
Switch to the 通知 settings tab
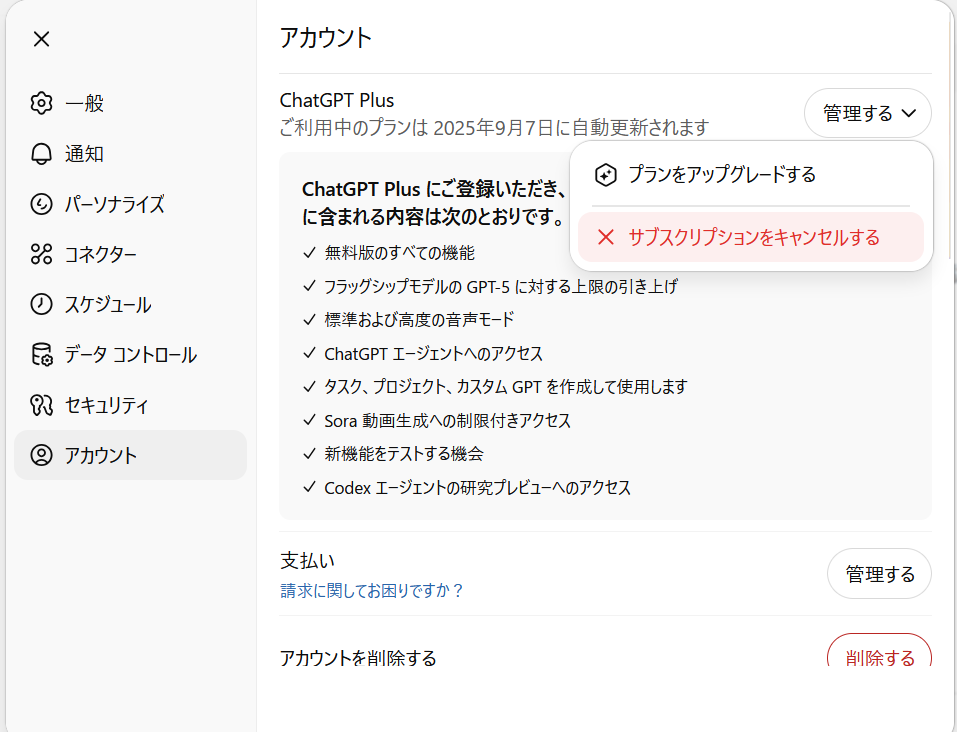[131, 154]
